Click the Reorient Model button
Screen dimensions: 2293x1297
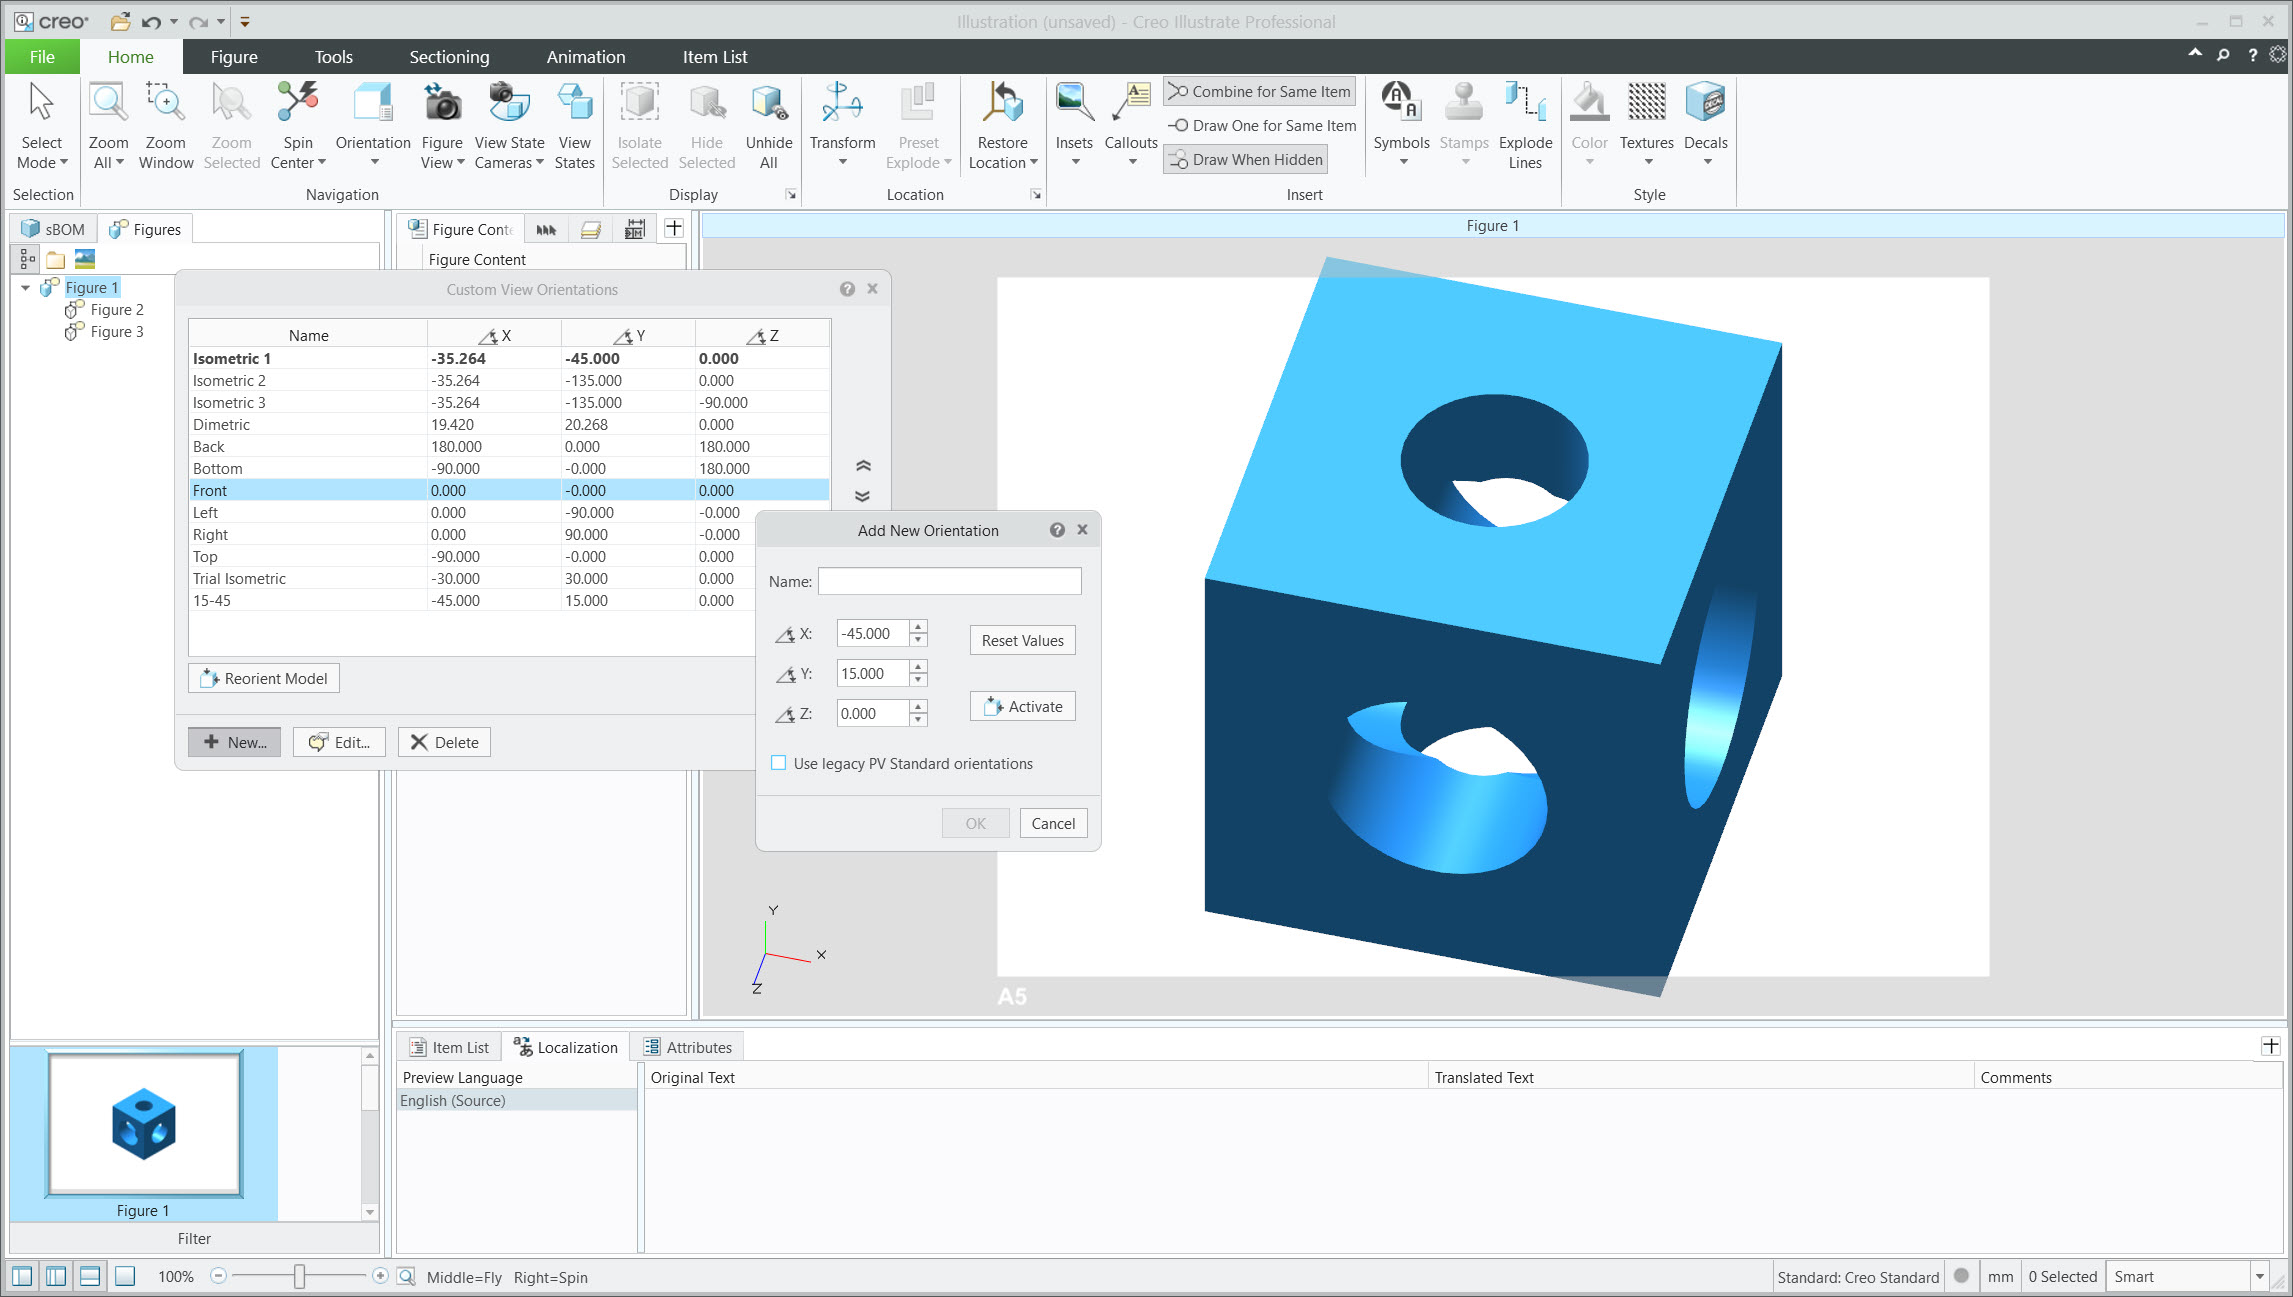click(x=263, y=678)
